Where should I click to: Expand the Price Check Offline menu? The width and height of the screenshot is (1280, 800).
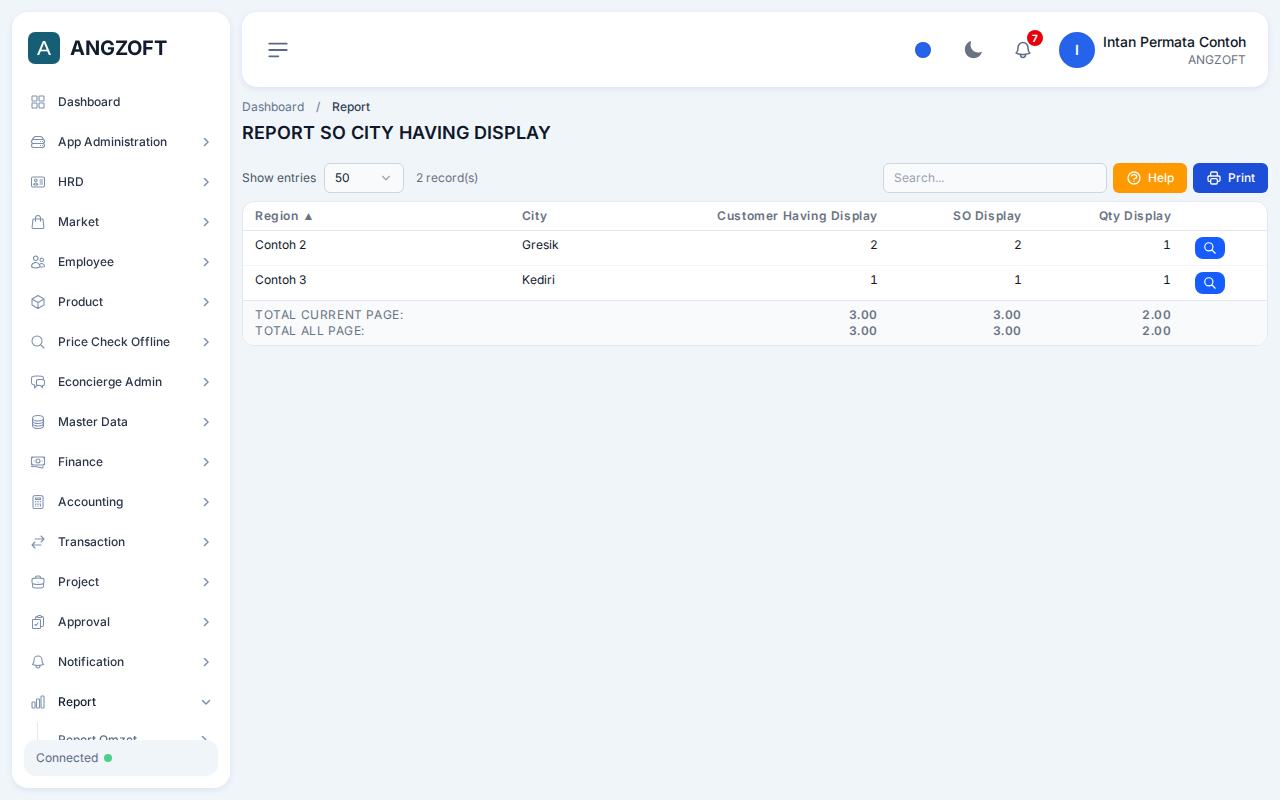121,342
